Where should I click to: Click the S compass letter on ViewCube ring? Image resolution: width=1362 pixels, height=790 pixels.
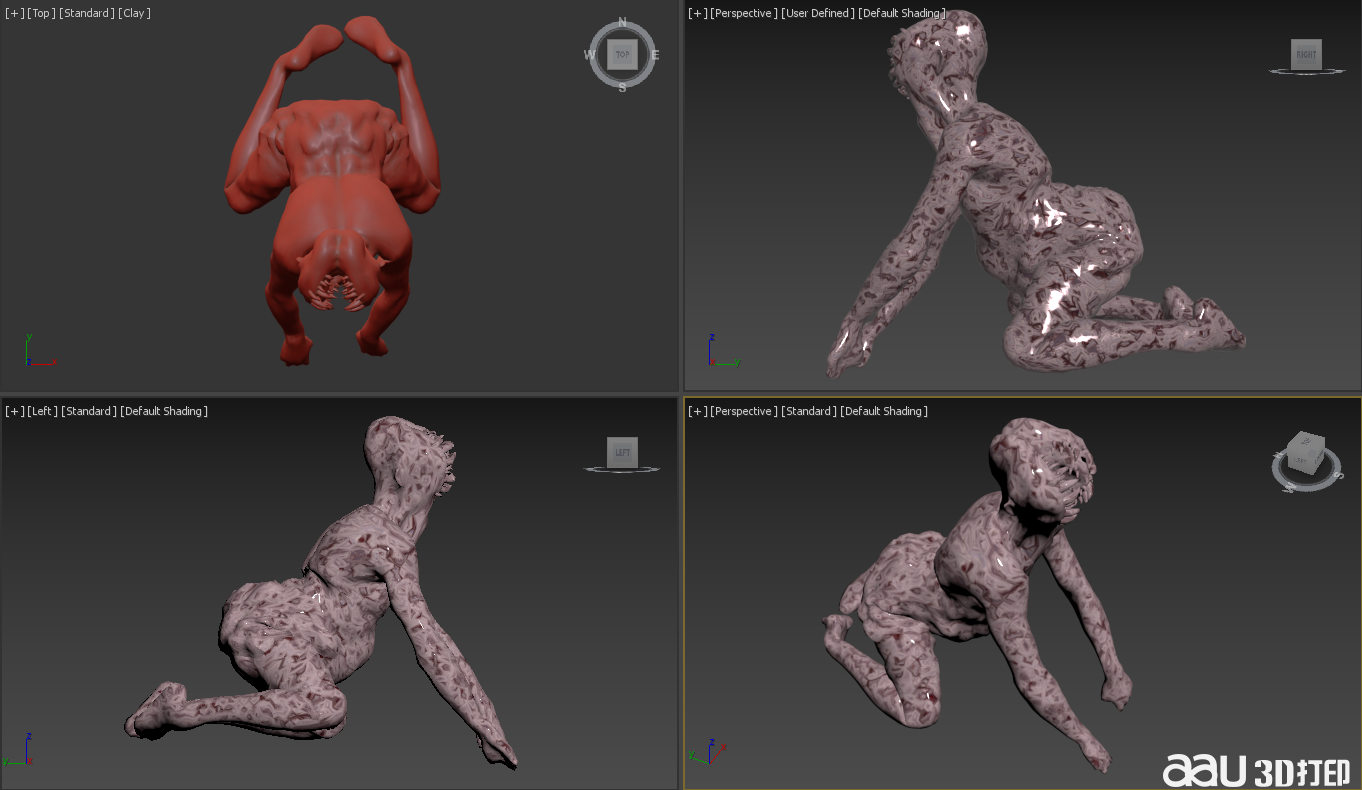coord(622,88)
